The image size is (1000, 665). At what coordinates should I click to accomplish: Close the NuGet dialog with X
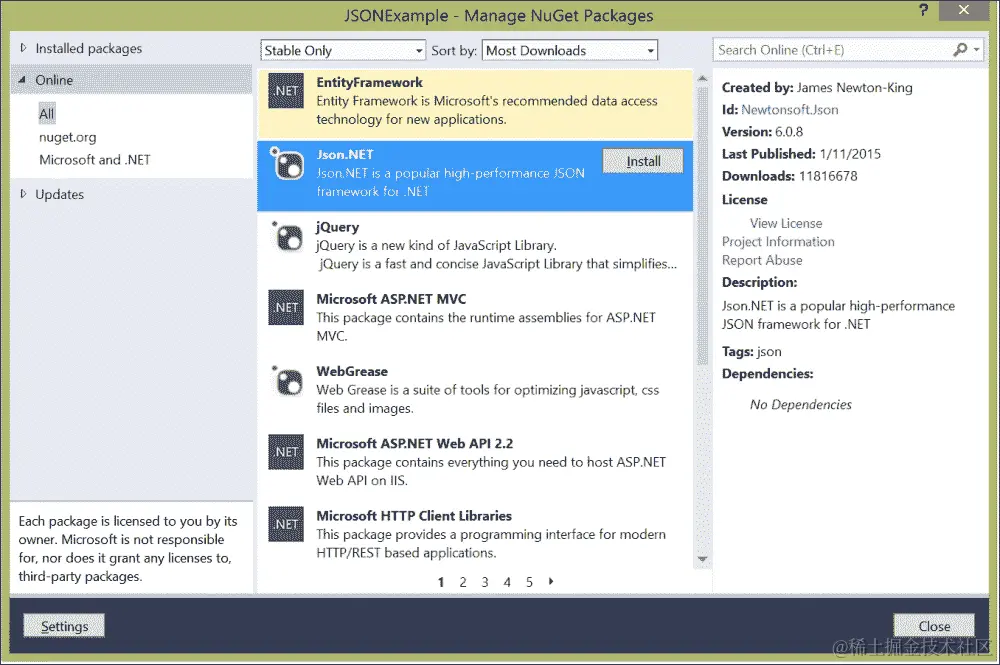click(964, 10)
